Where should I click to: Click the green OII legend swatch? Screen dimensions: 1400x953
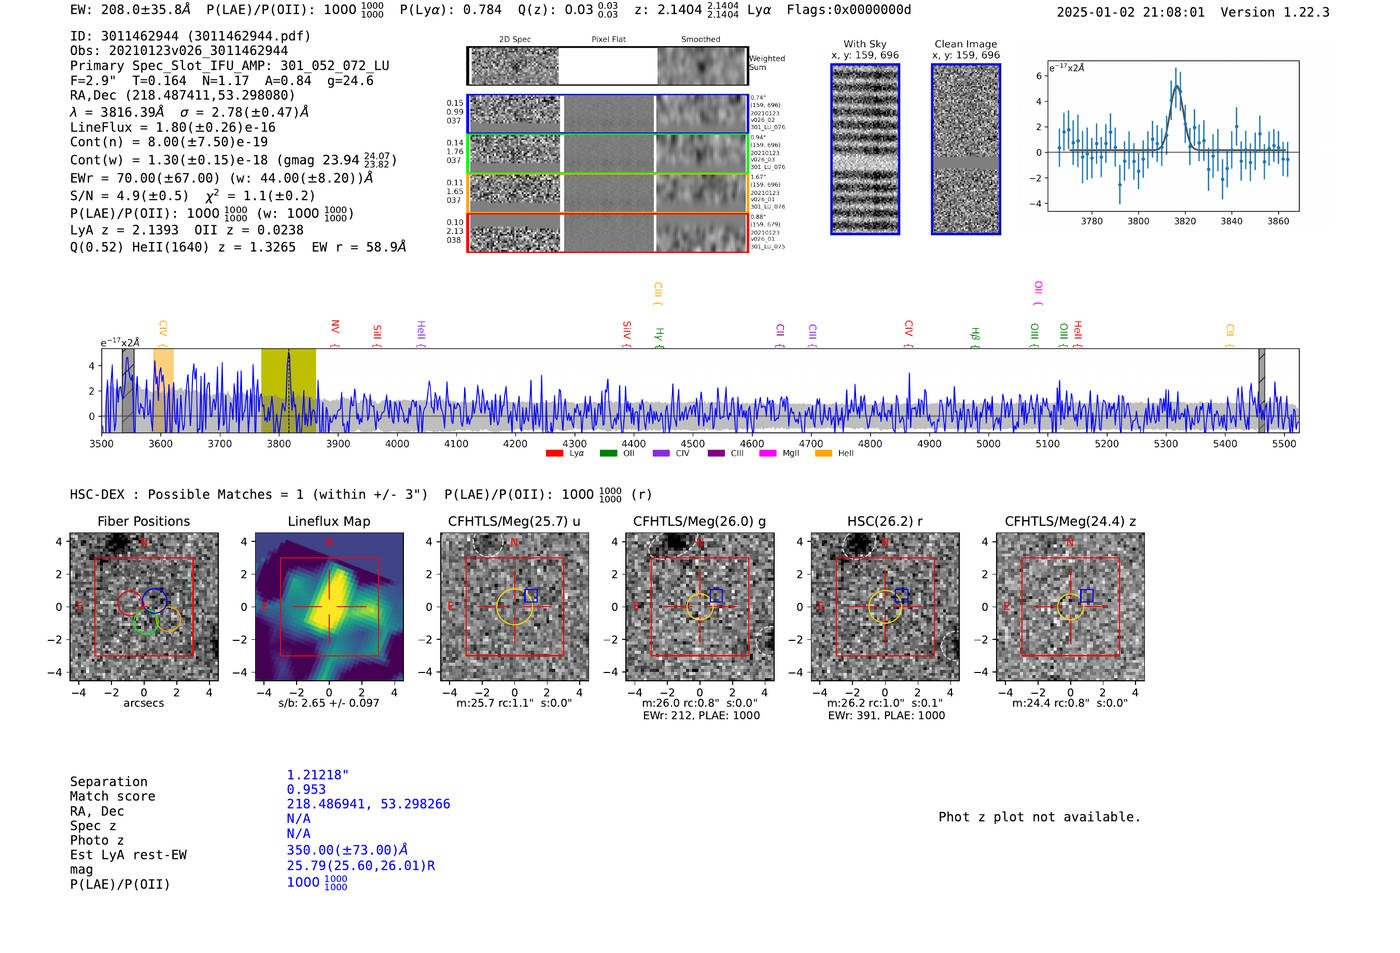coord(609,454)
